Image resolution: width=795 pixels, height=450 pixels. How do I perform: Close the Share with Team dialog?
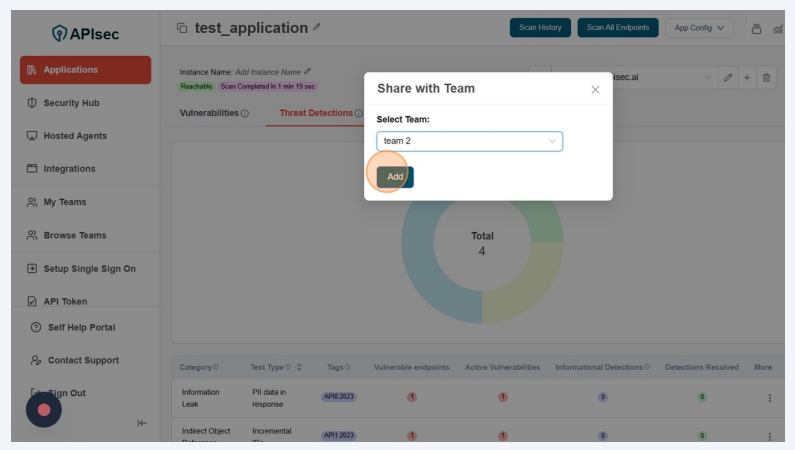click(595, 90)
